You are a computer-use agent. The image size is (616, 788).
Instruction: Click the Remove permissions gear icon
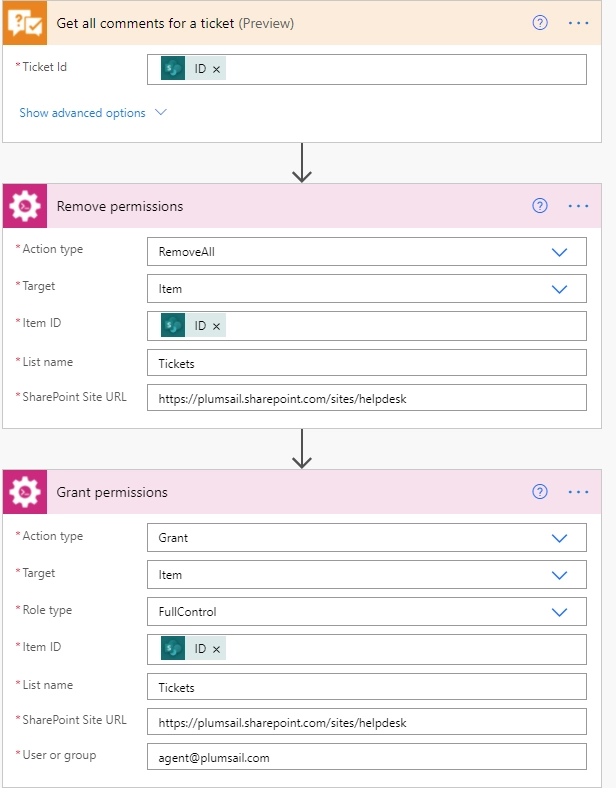click(x=25, y=206)
